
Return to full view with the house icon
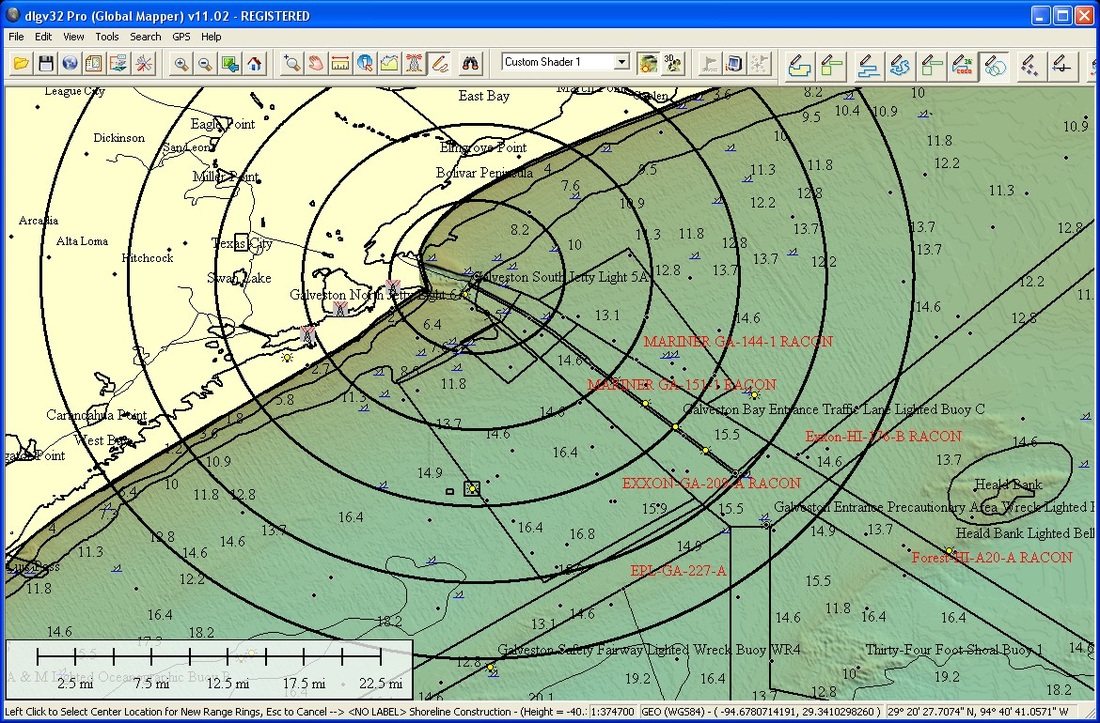(x=254, y=64)
